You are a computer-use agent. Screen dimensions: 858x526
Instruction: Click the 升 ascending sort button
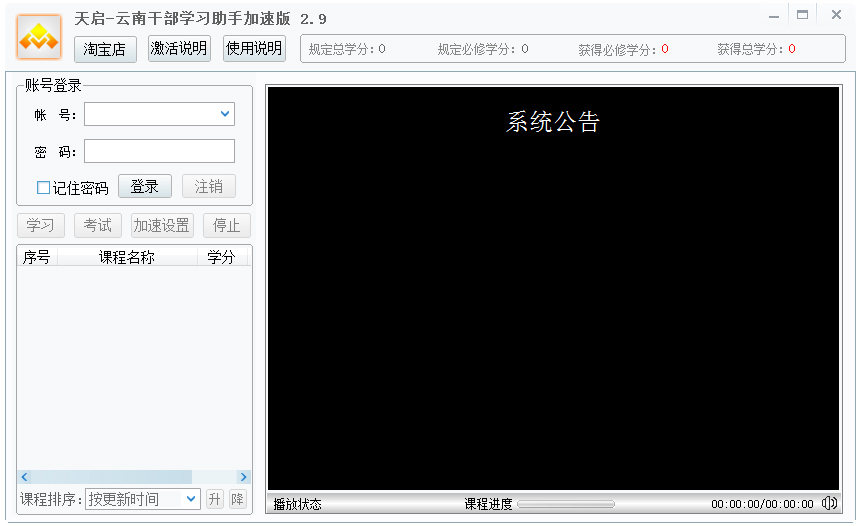(x=215, y=499)
